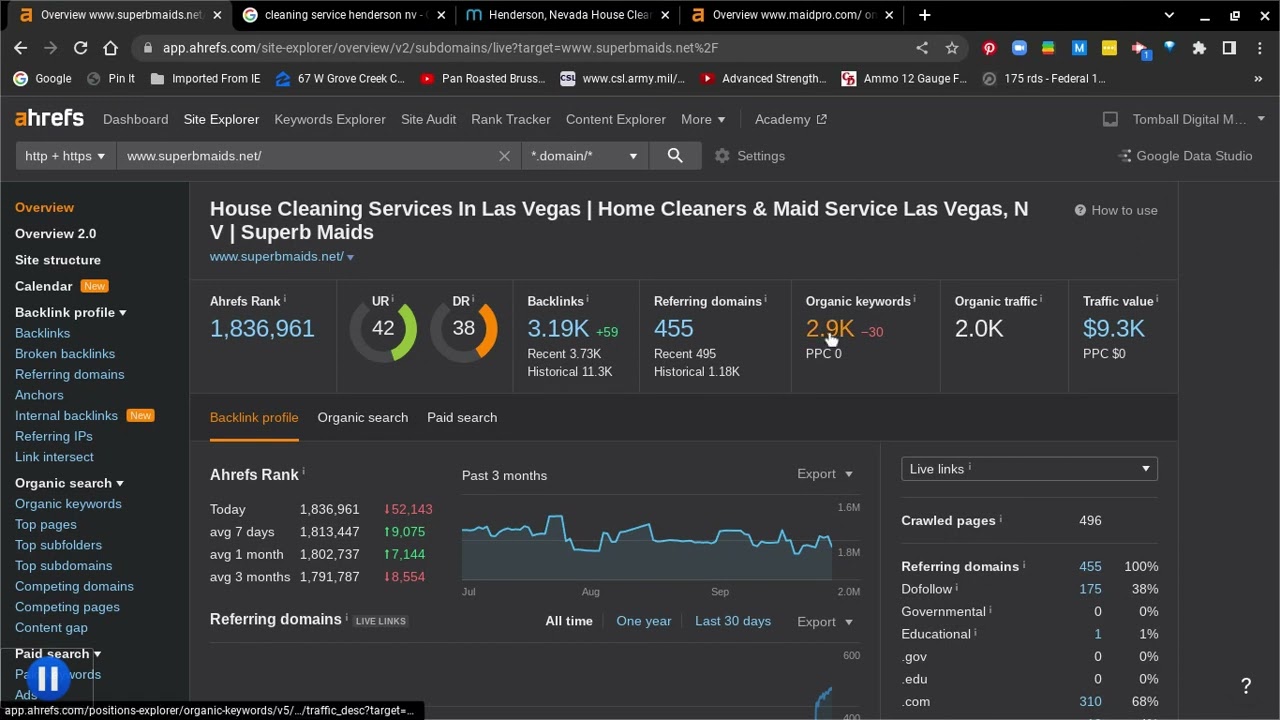1280x720 pixels.
Task: Open the Pinterest extension
Action: (x=989, y=47)
